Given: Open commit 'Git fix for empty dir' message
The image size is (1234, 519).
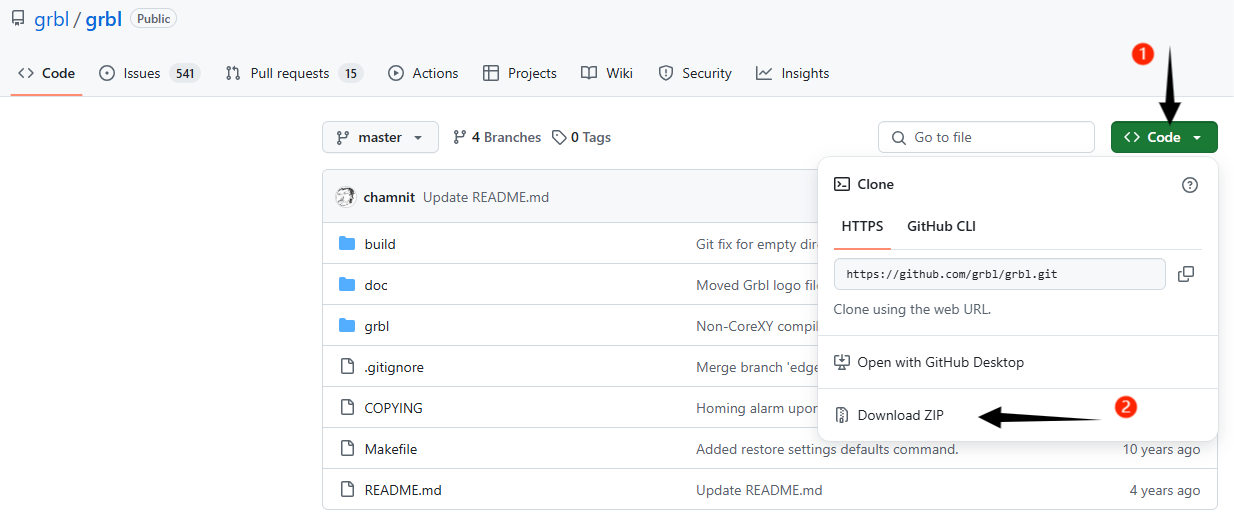Looking at the screenshot, I should coord(757,244).
